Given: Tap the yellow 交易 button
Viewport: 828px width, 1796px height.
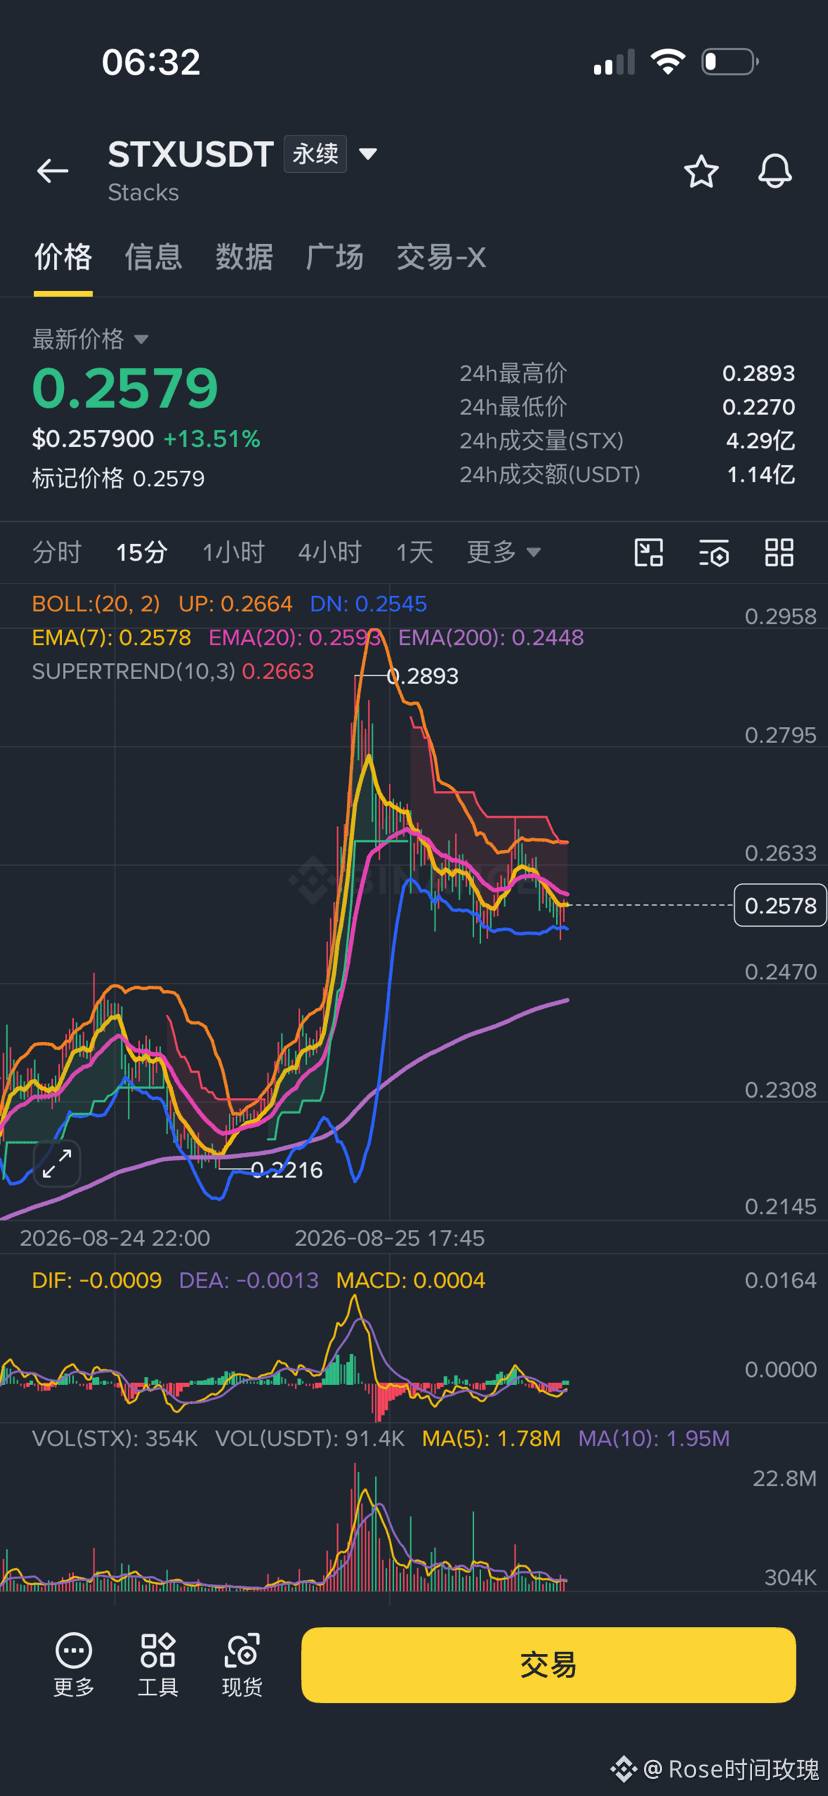Looking at the screenshot, I should [548, 1665].
